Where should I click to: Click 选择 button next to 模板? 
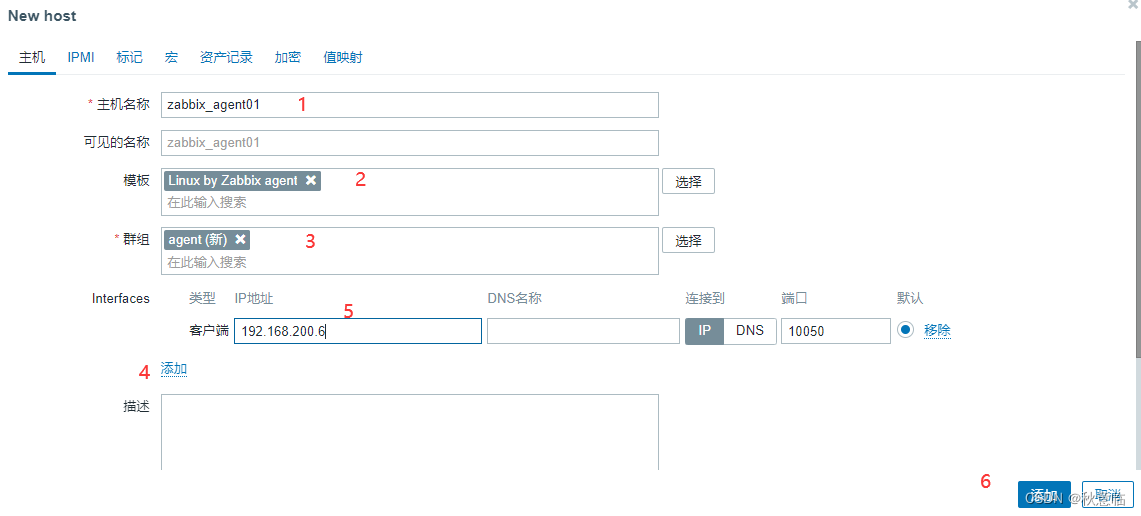[688, 181]
